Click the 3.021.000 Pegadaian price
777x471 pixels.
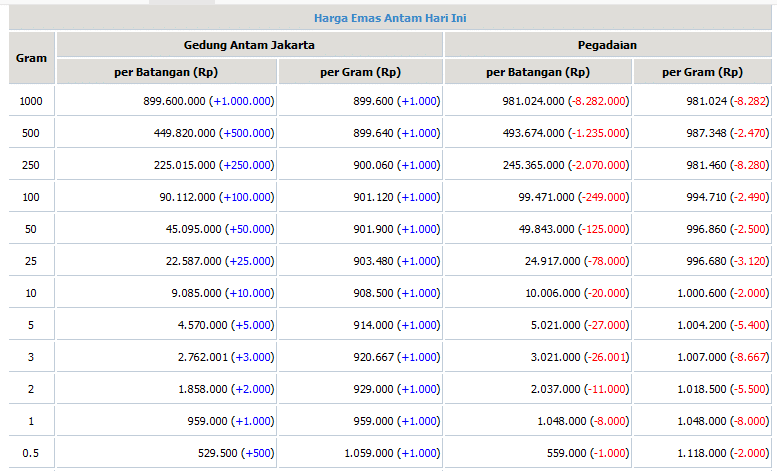[555, 357]
